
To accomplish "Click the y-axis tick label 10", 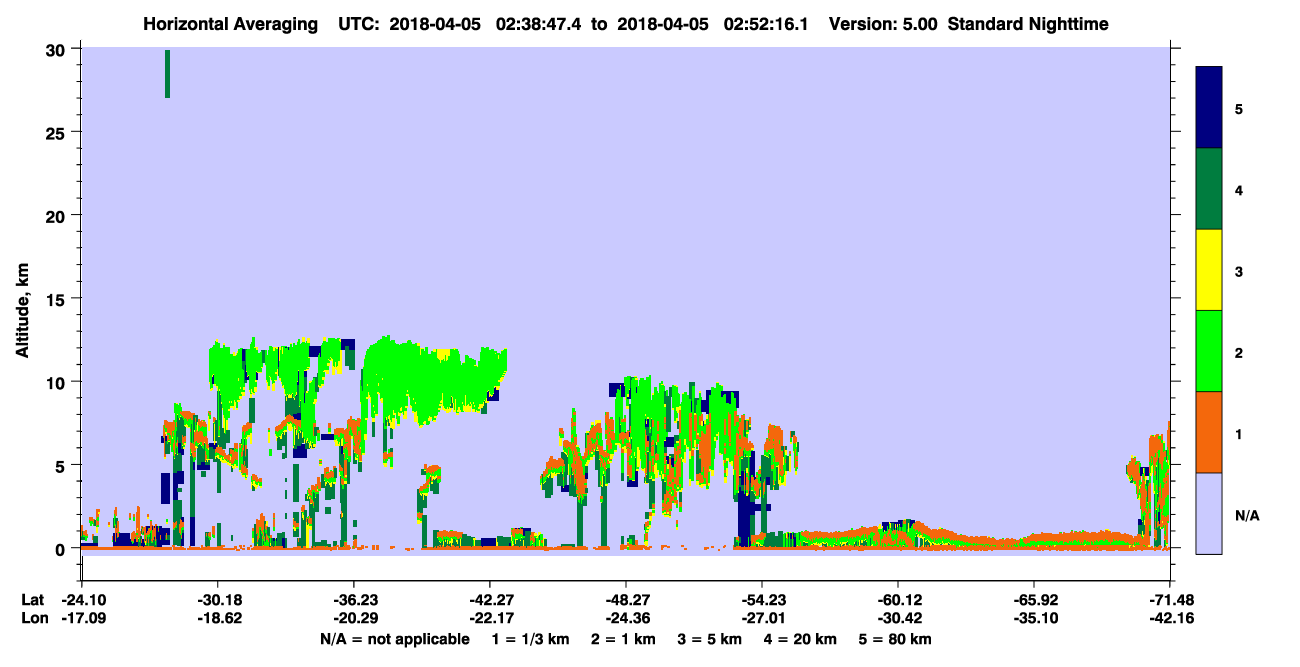I will [x=58, y=382].
